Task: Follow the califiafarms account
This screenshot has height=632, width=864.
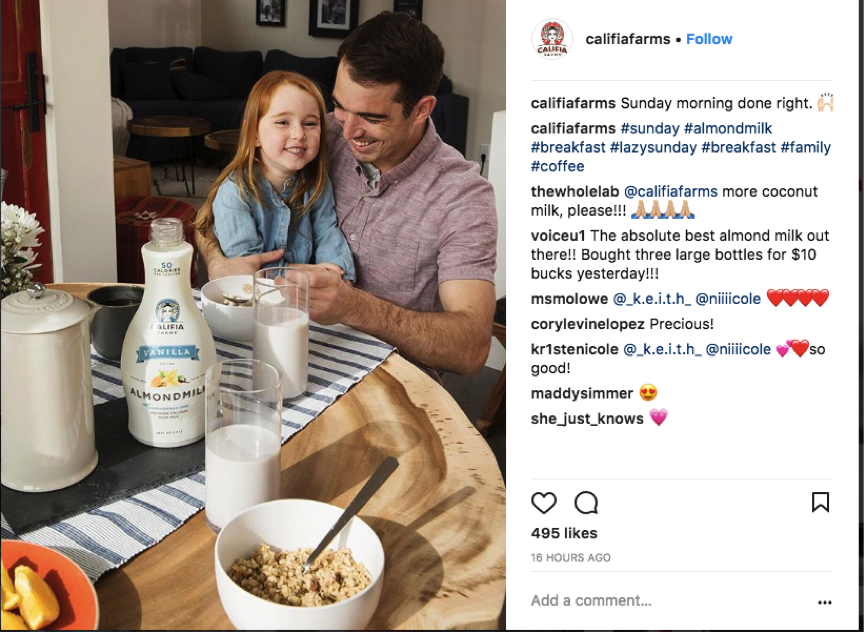Action: pyautogui.click(x=709, y=39)
